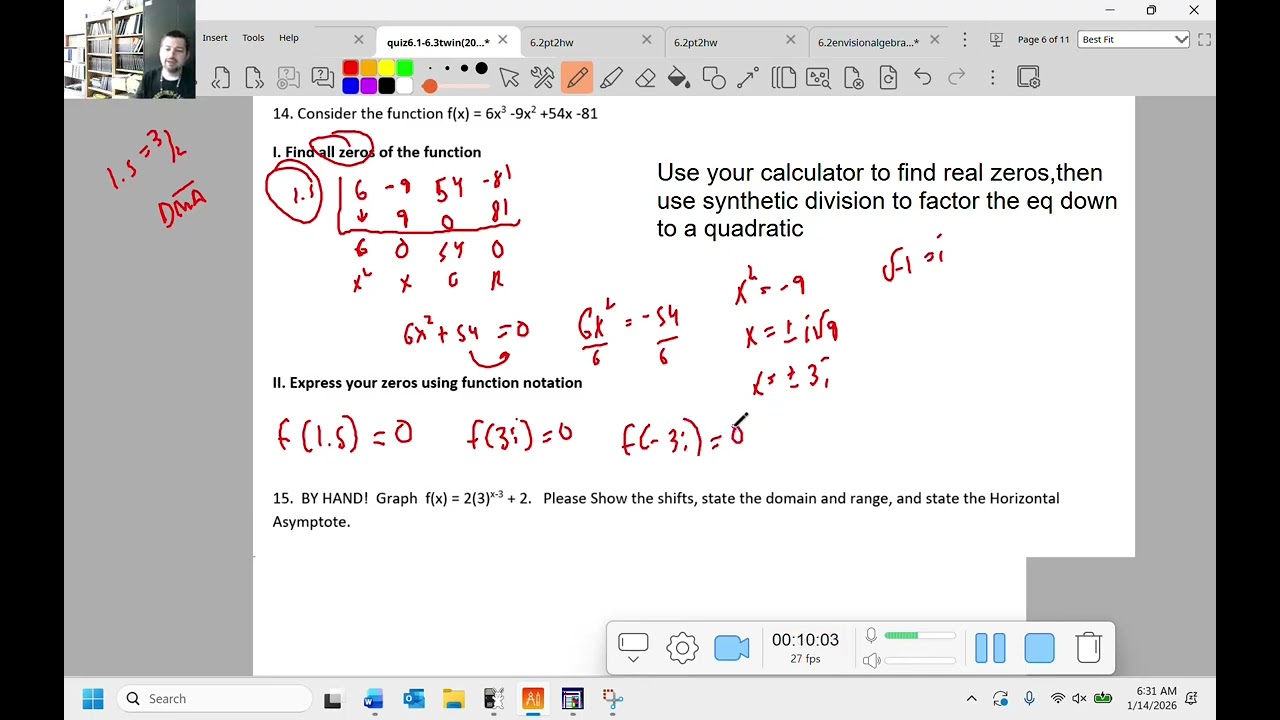
Task: Open the recorder settings gear
Action: click(x=682, y=648)
